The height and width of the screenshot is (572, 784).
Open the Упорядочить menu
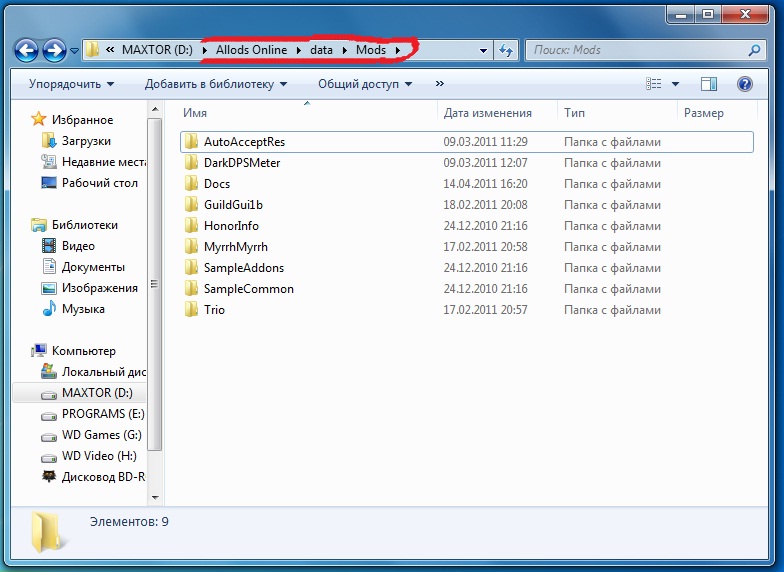tap(71, 84)
